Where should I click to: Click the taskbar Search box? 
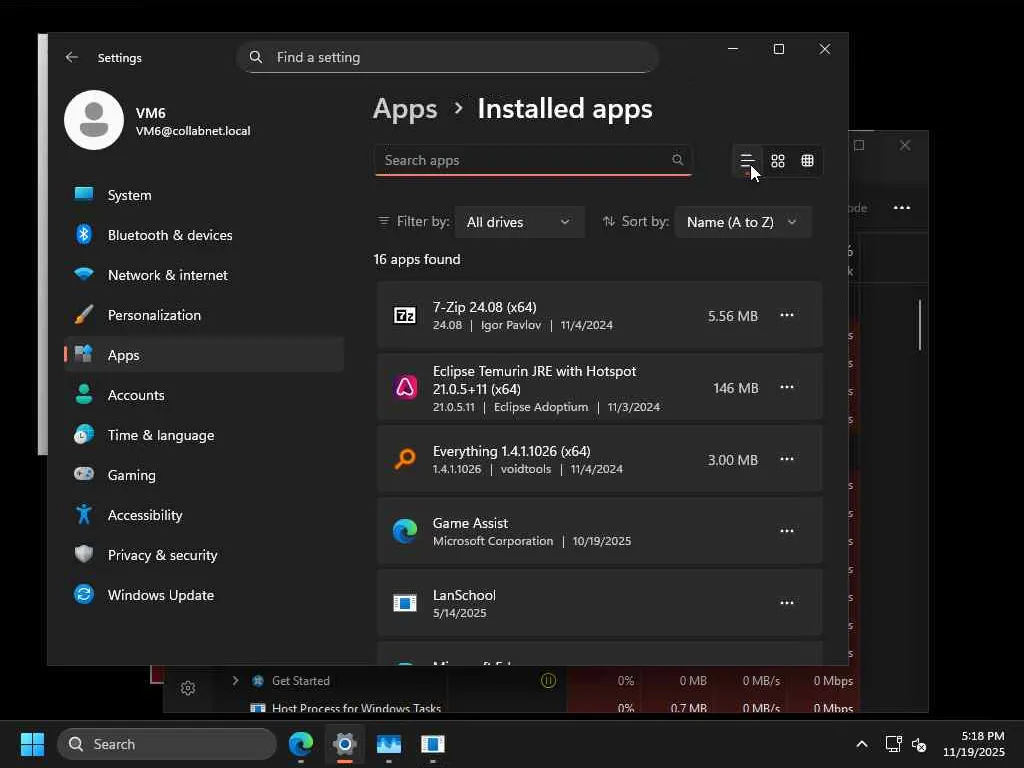[x=167, y=744]
